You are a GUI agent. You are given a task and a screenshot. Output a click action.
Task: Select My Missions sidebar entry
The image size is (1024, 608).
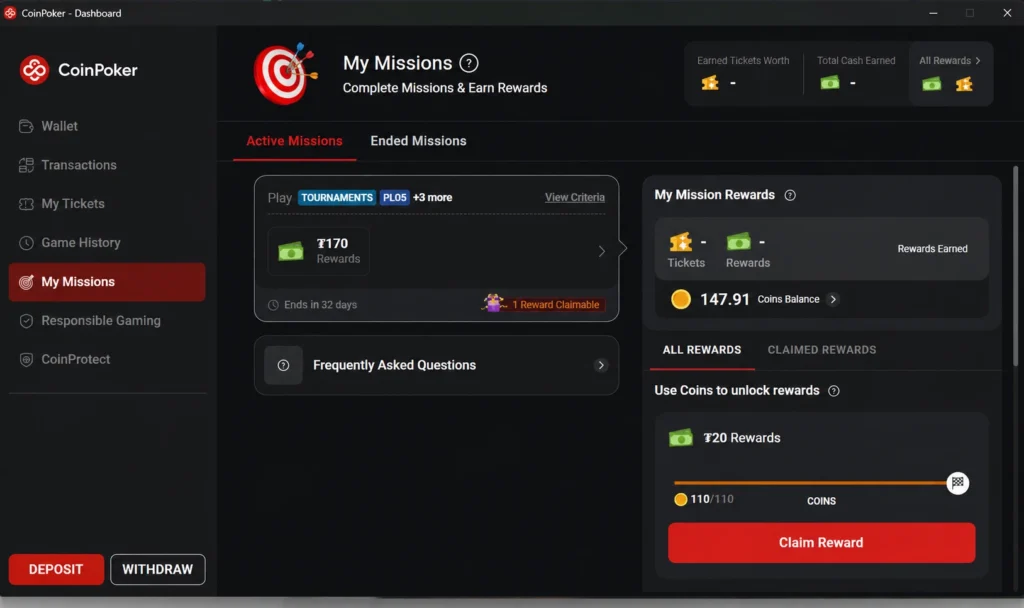pos(107,282)
